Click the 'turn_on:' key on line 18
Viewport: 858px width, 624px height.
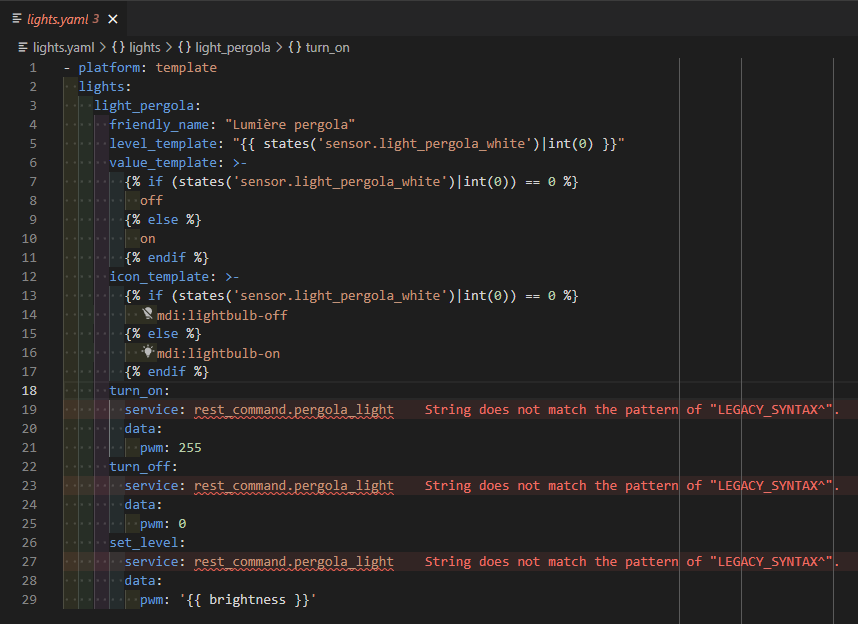140,391
